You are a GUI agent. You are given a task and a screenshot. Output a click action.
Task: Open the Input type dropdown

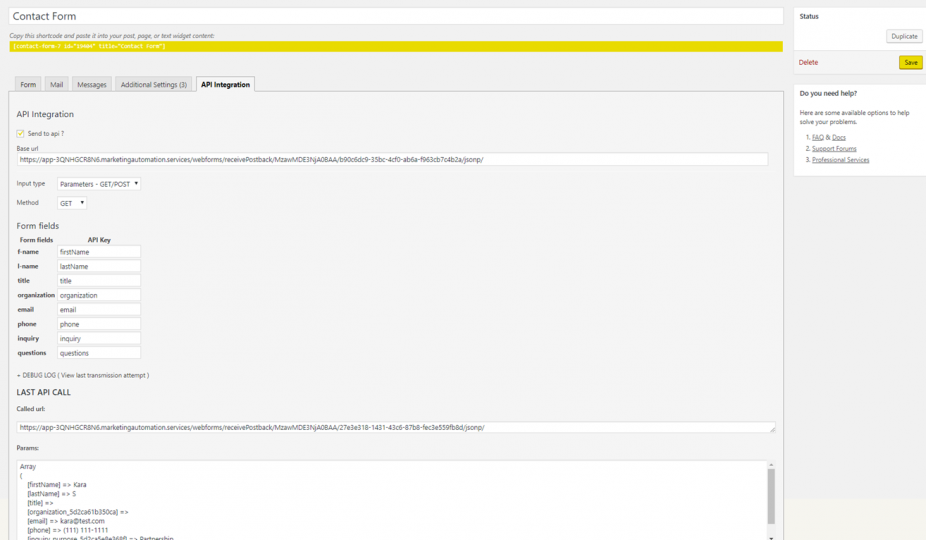pyautogui.click(x=98, y=184)
